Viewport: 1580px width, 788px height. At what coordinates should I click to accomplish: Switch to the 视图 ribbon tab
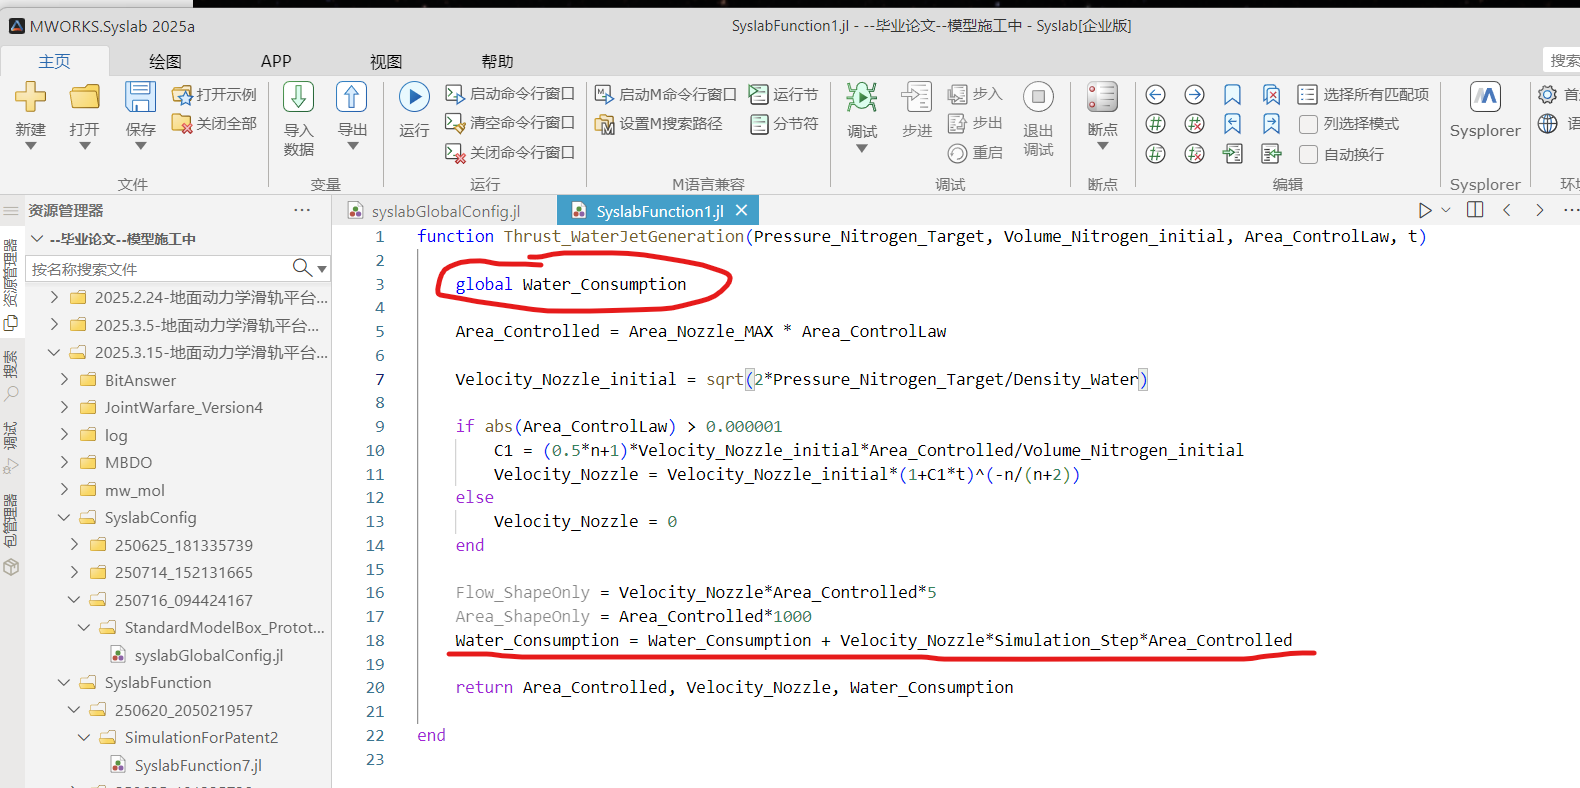pos(386,61)
